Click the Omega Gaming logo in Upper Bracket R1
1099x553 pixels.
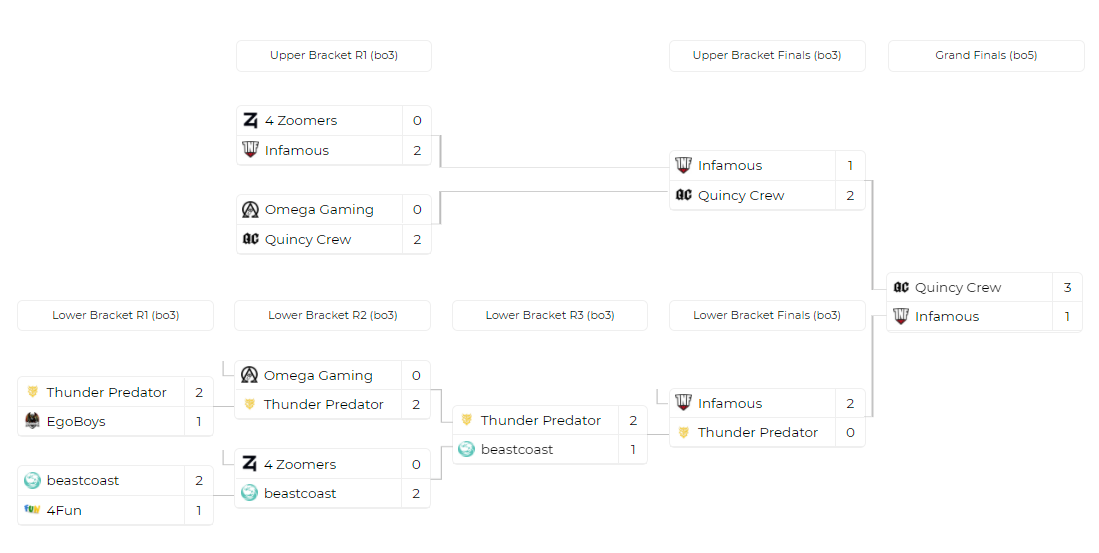click(250, 210)
